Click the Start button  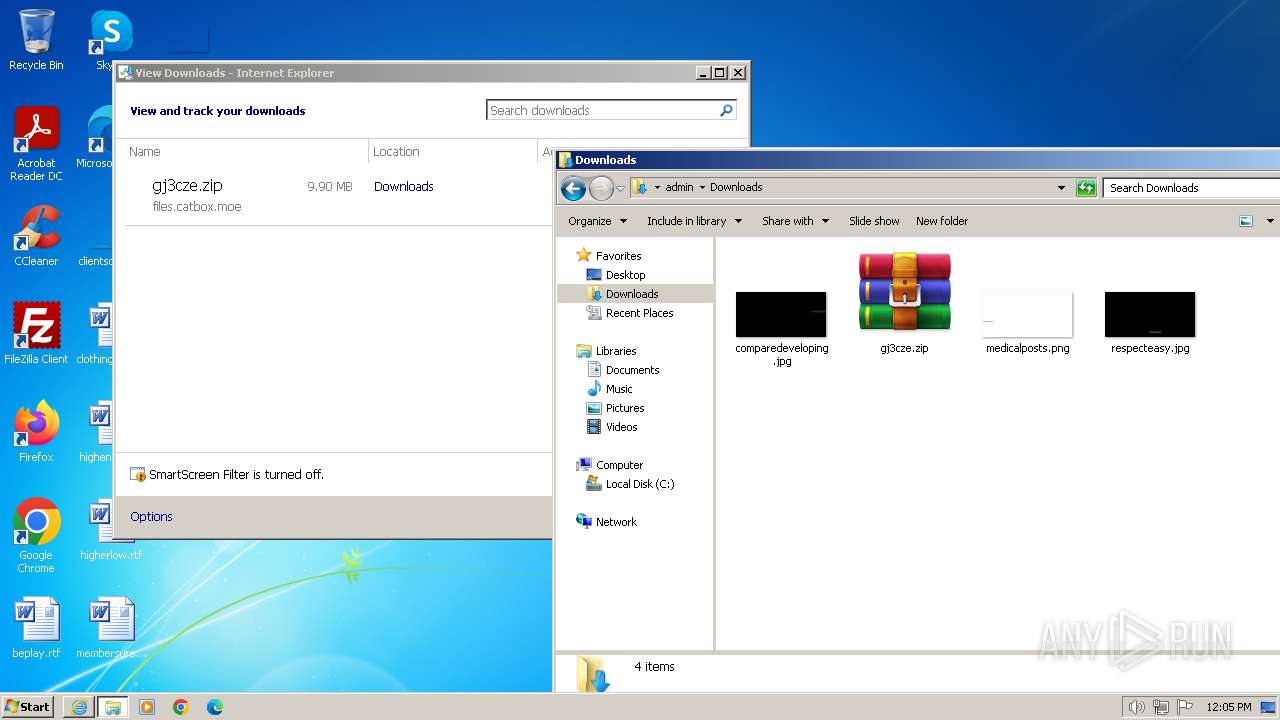click(28, 706)
